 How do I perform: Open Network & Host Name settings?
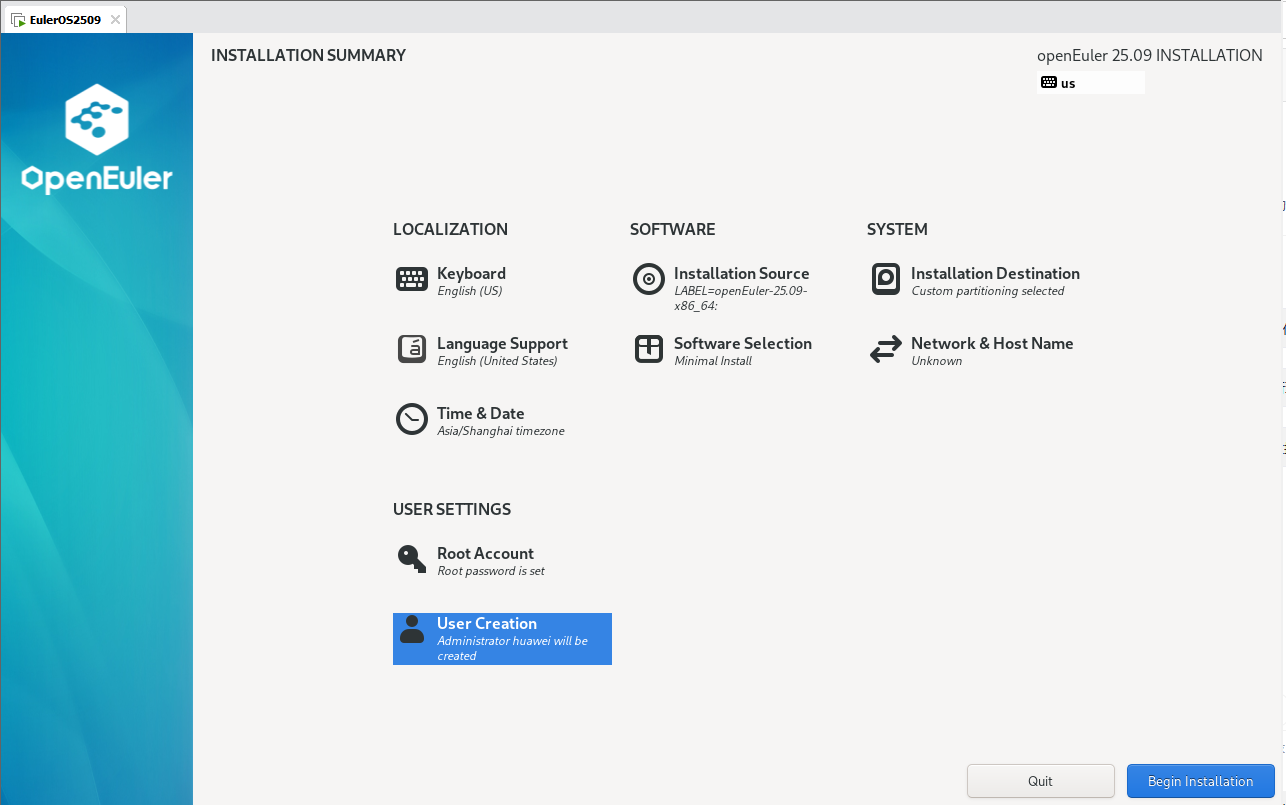coord(992,343)
